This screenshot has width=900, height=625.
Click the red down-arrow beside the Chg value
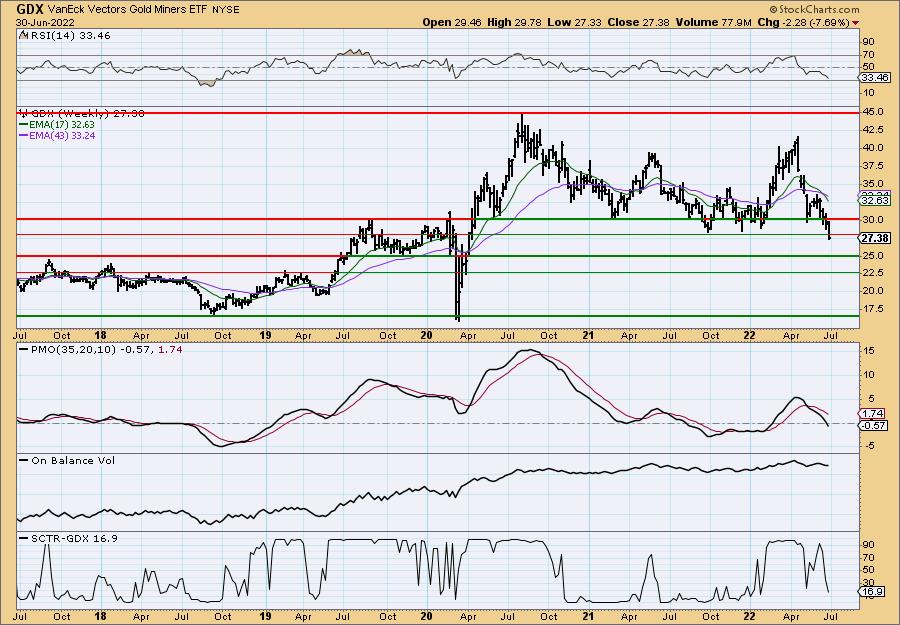855,23
